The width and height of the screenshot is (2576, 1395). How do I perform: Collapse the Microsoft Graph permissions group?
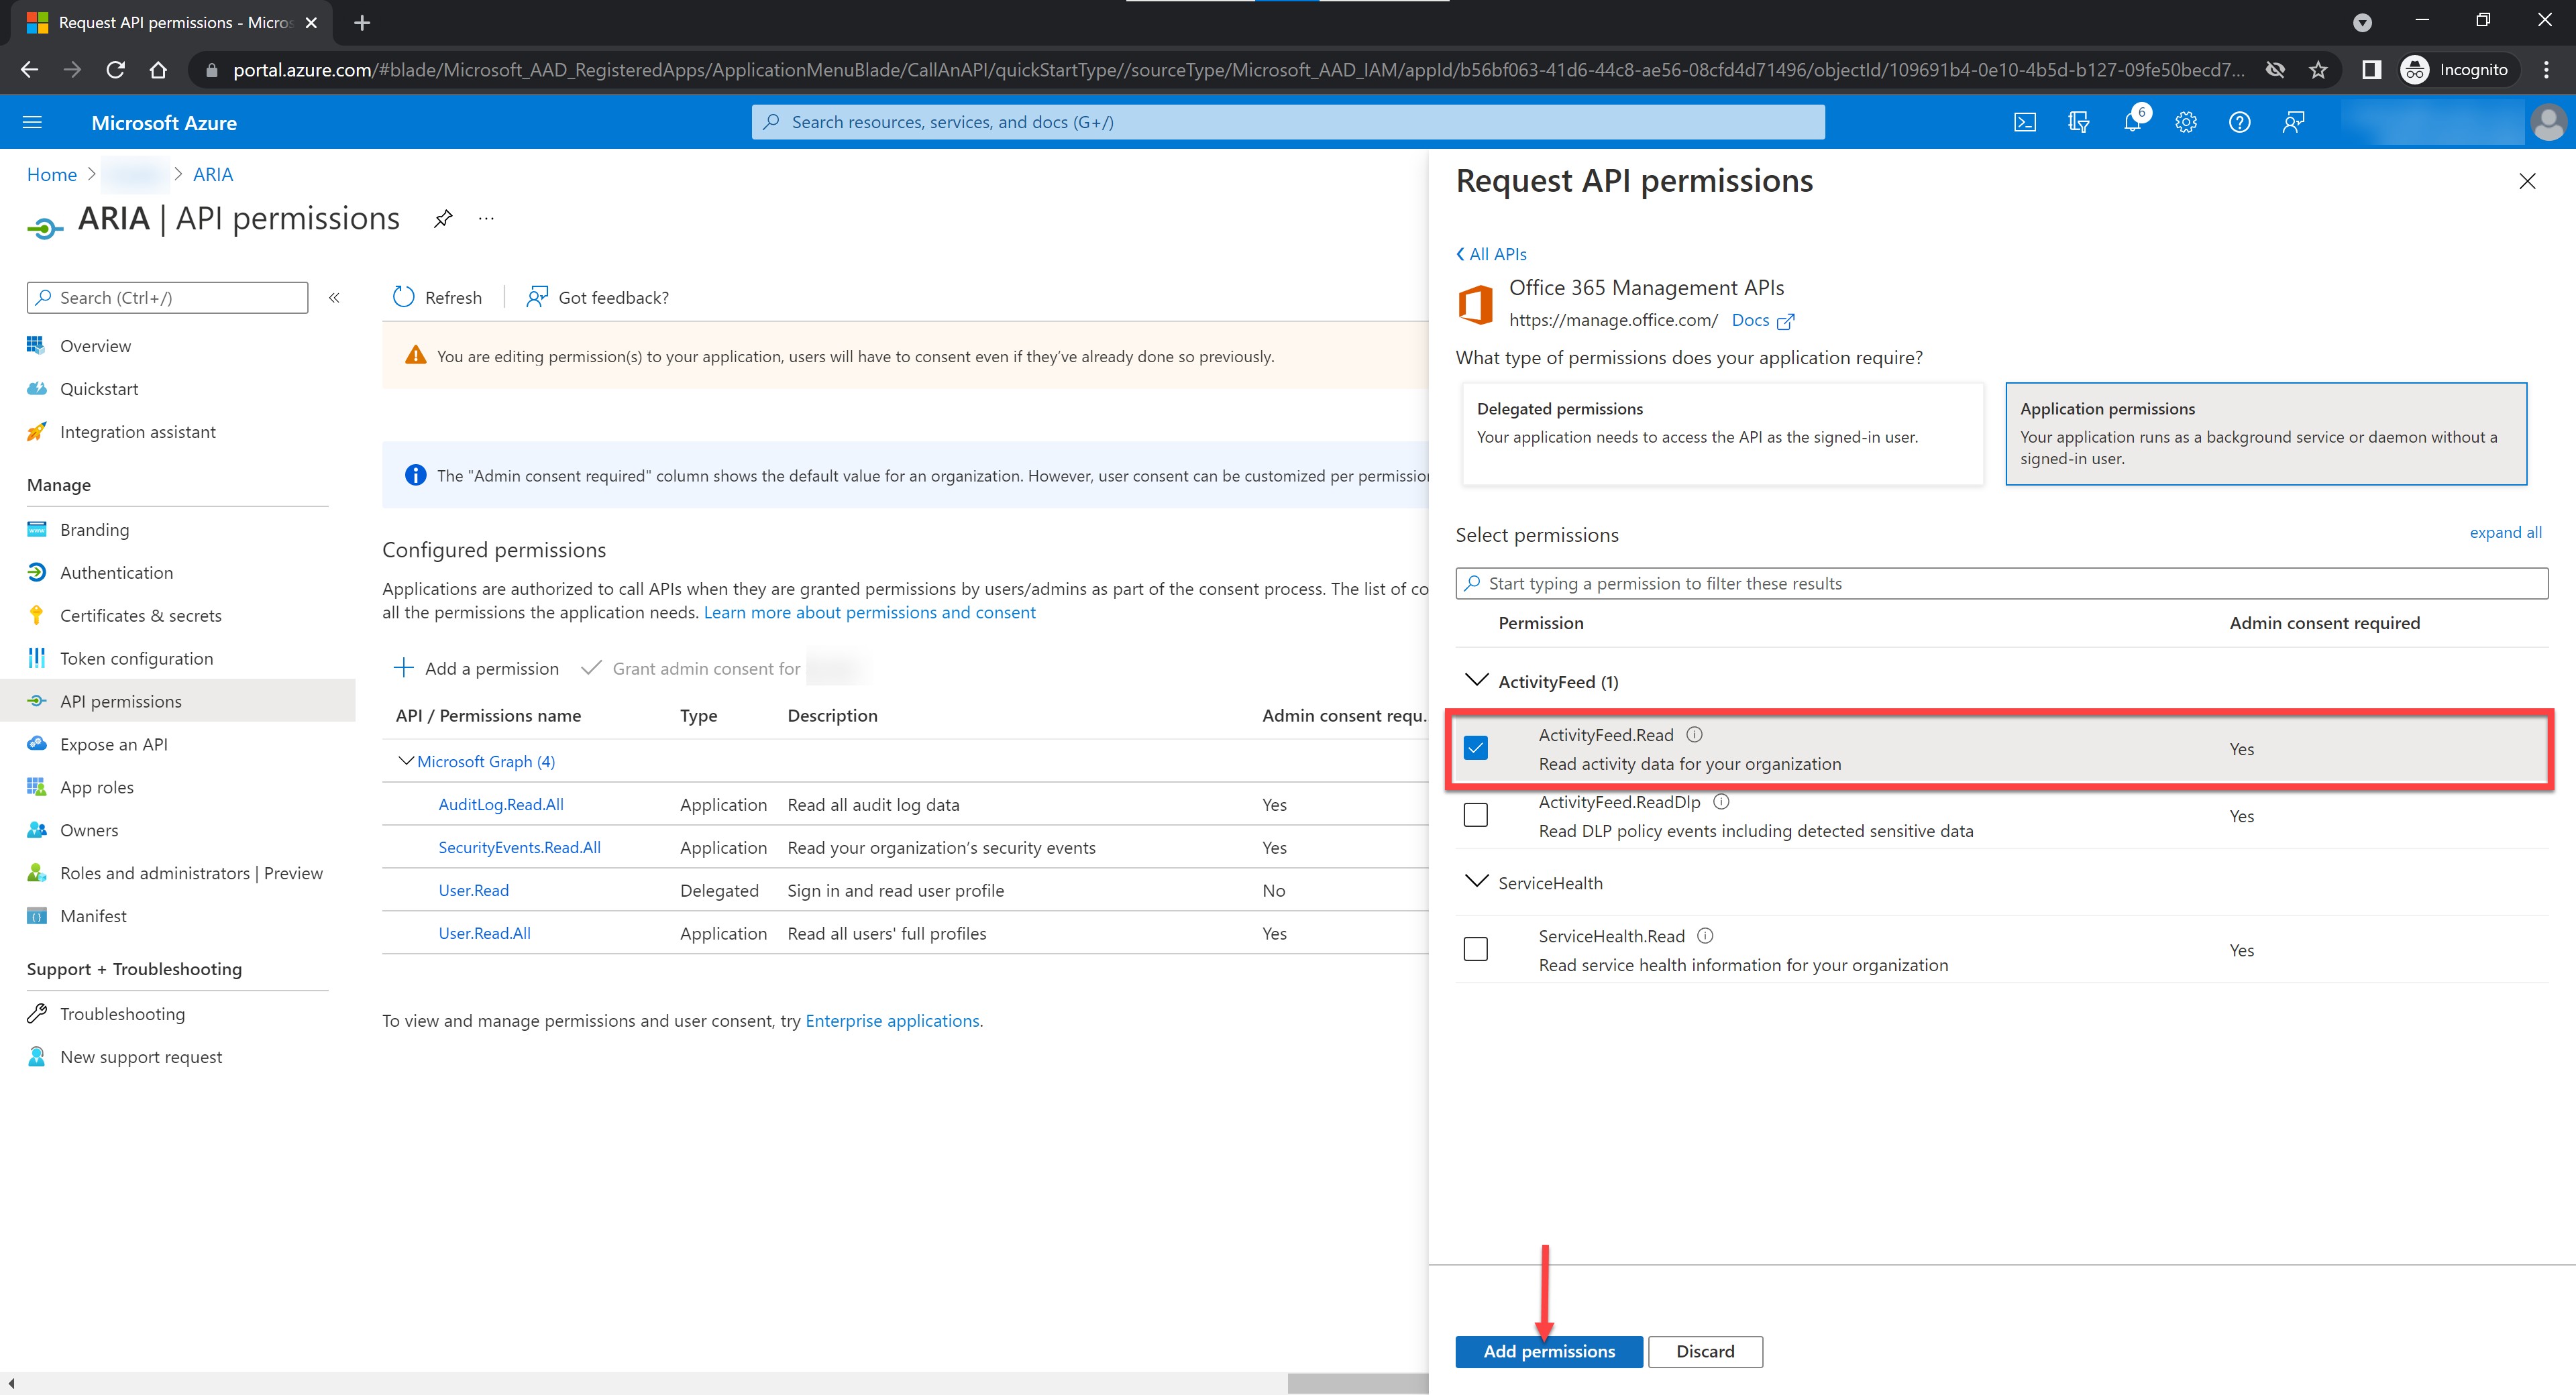click(406, 761)
